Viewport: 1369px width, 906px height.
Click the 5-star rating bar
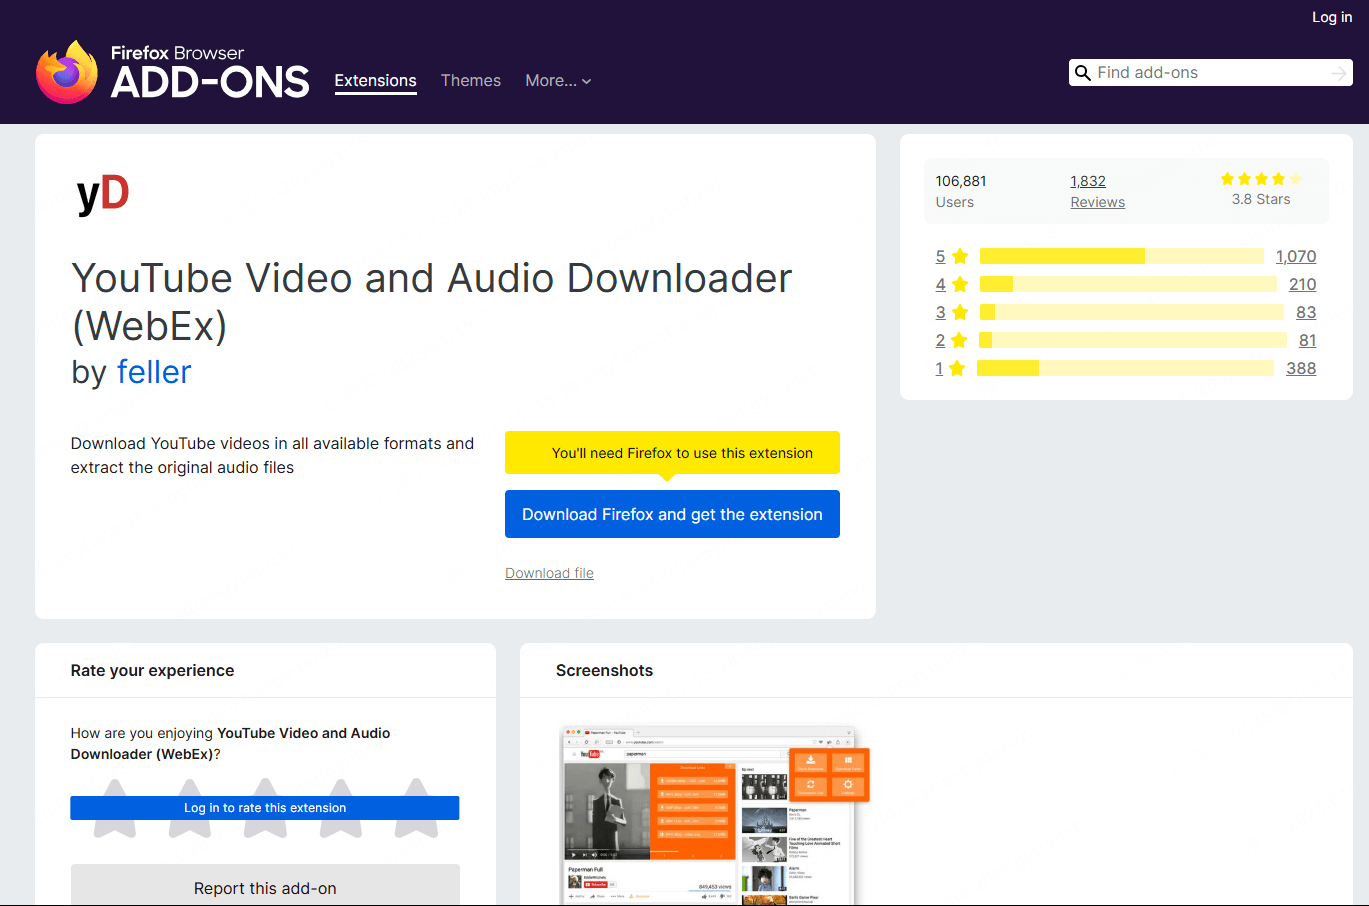1122,256
